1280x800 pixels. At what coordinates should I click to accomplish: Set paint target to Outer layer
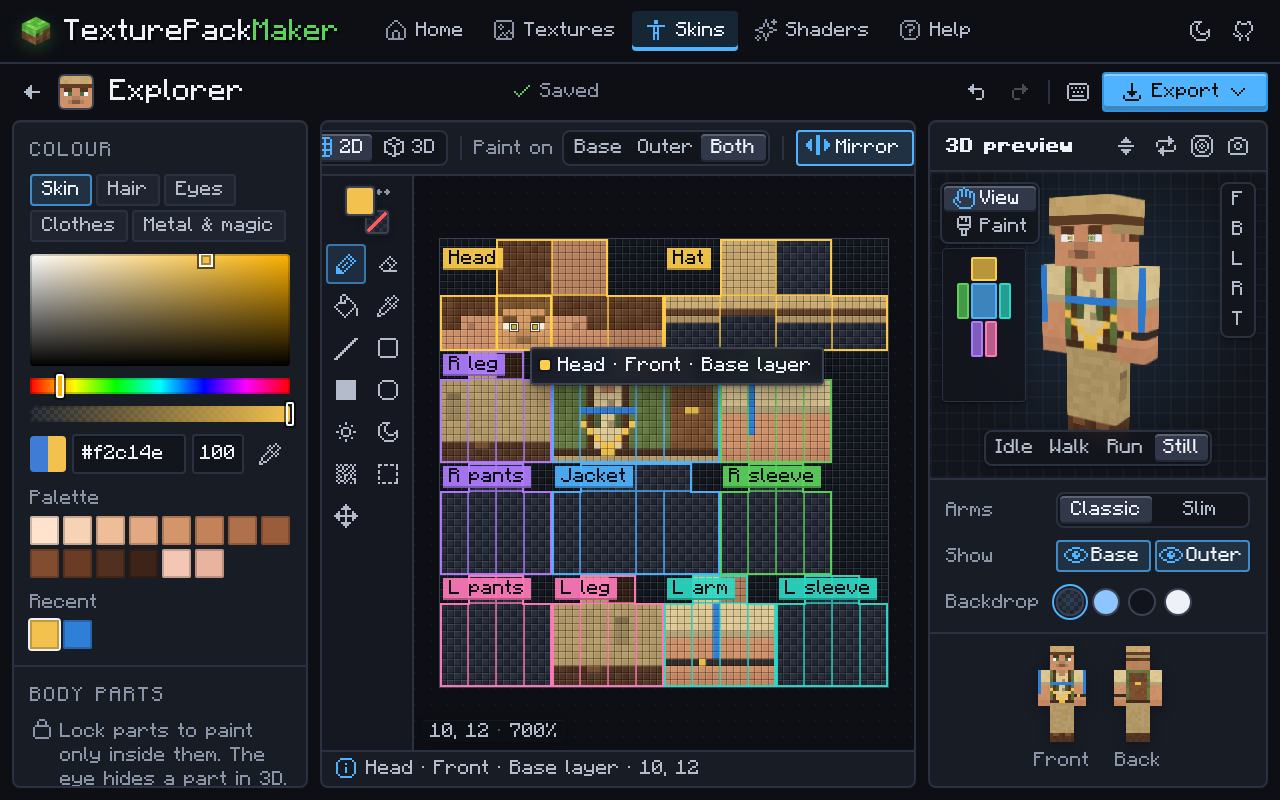coord(664,147)
